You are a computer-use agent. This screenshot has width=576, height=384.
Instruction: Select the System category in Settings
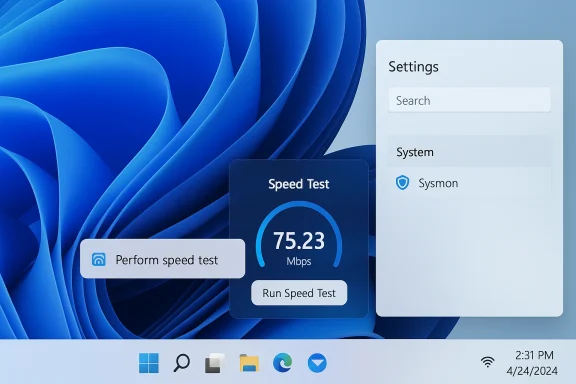[x=469, y=152]
